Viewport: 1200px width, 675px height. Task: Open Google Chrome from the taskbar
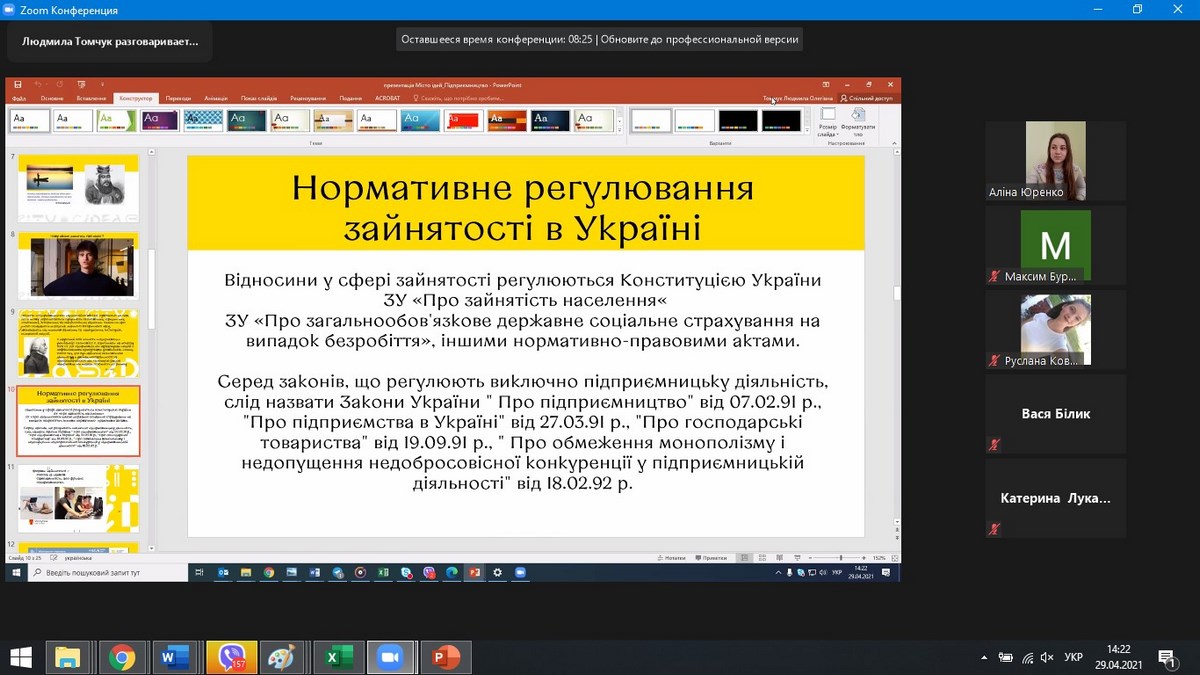123,657
